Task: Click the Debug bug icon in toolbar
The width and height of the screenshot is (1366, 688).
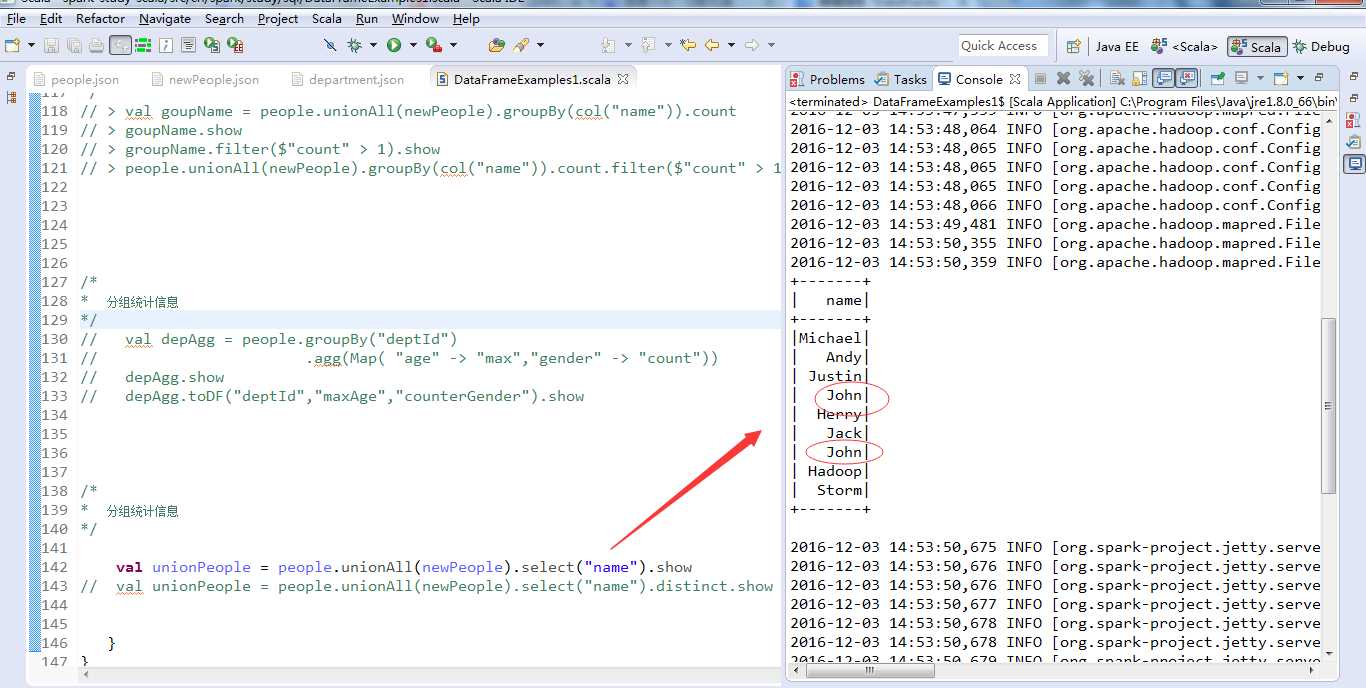Action: pyautogui.click(x=354, y=45)
